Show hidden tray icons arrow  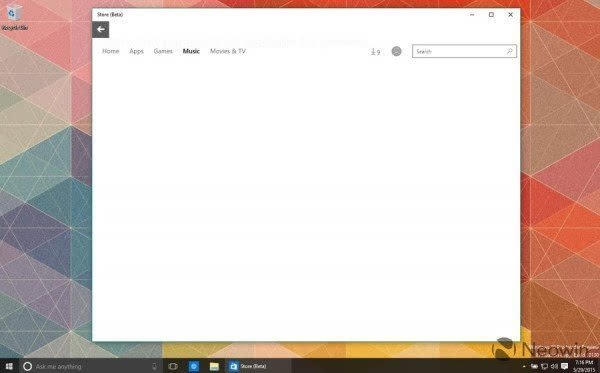(x=524, y=366)
